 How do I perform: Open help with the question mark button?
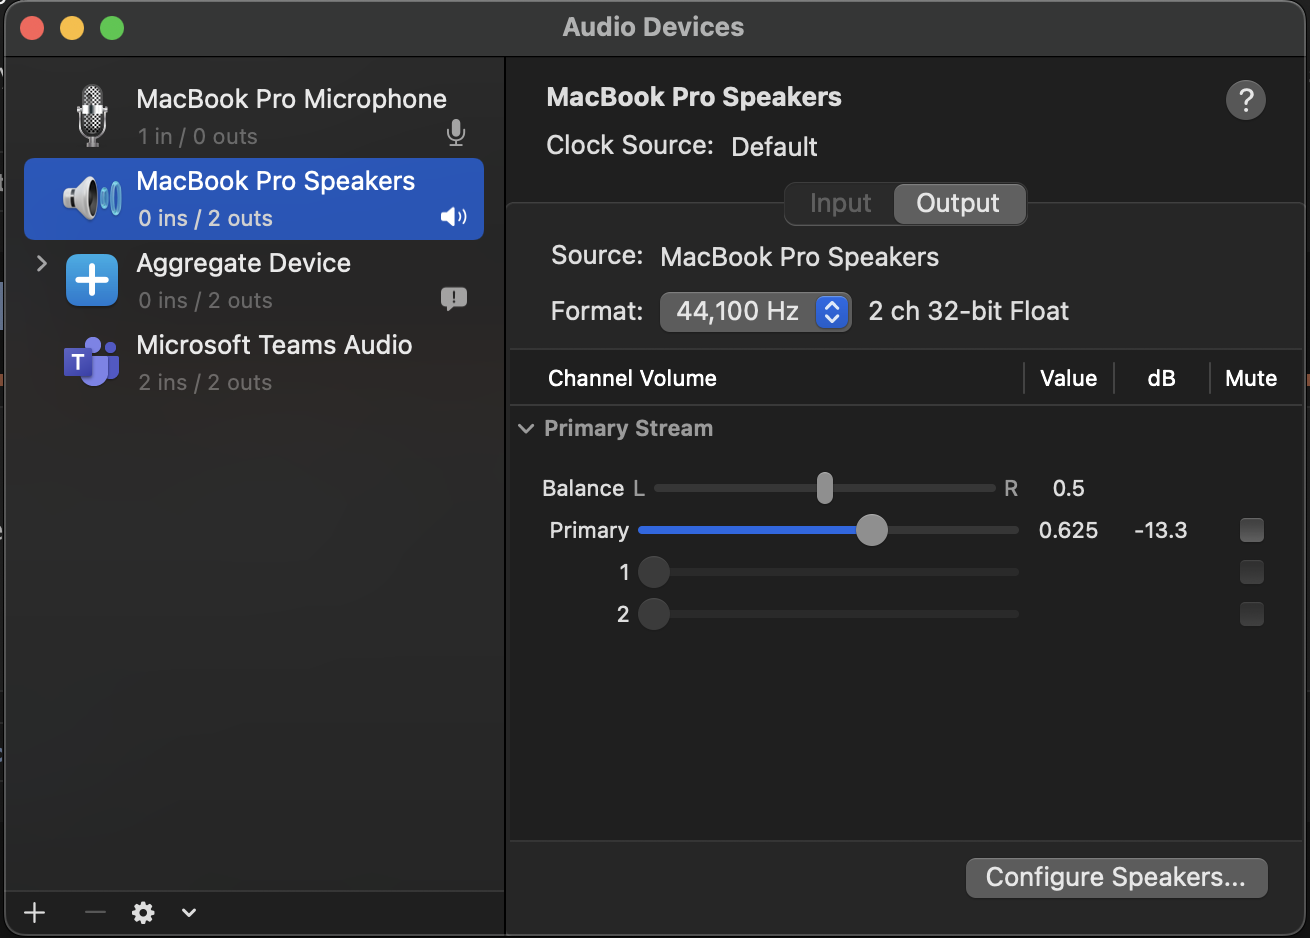click(x=1246, y=100)
